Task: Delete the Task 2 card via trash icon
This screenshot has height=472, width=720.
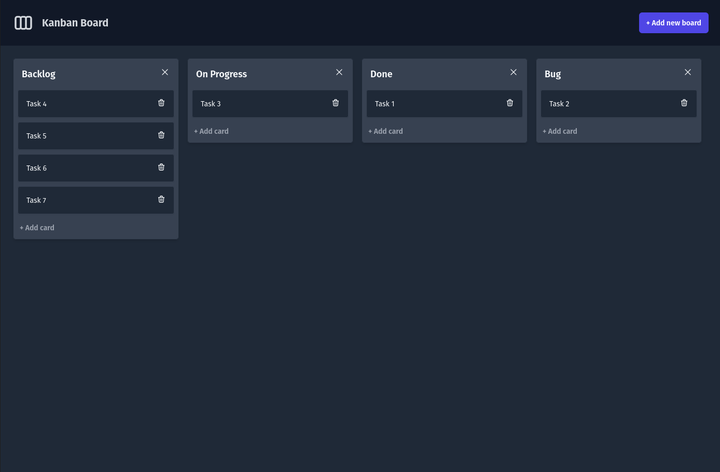Action: click(x=684, y=103)
